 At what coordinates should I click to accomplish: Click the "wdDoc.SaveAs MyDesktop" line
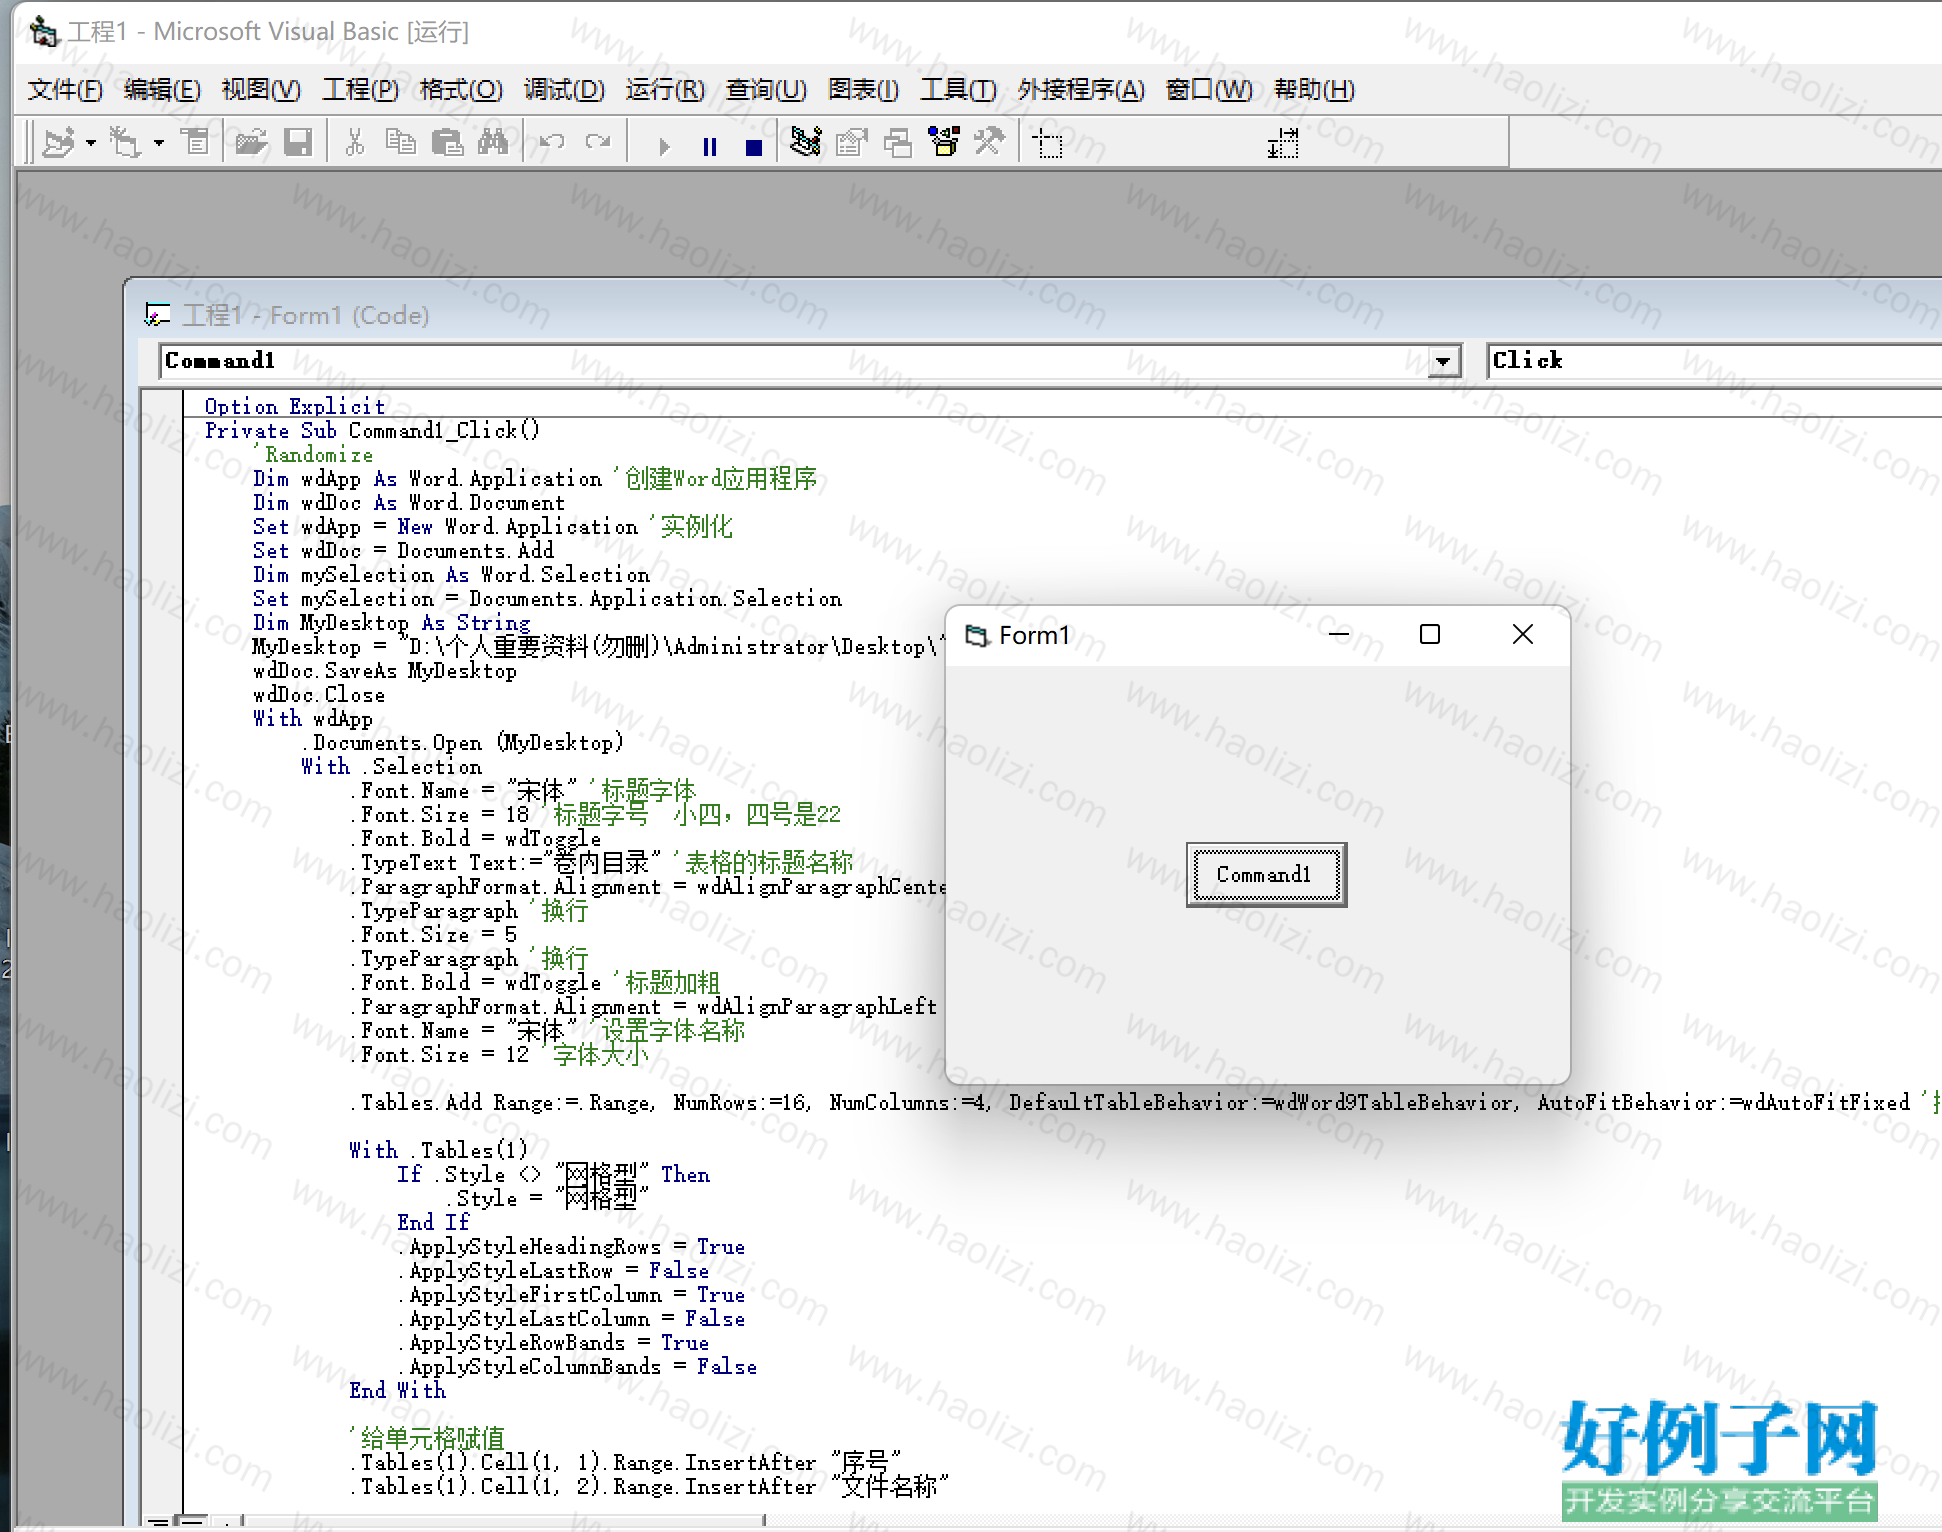tap(384, 670)
